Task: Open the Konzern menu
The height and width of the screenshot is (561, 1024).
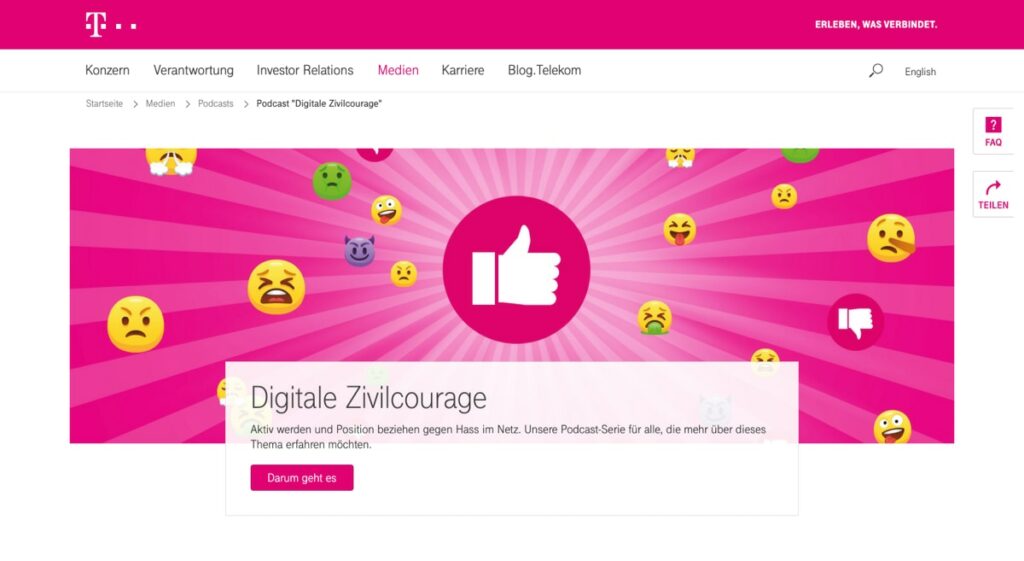Action: (x=107, y=71)
